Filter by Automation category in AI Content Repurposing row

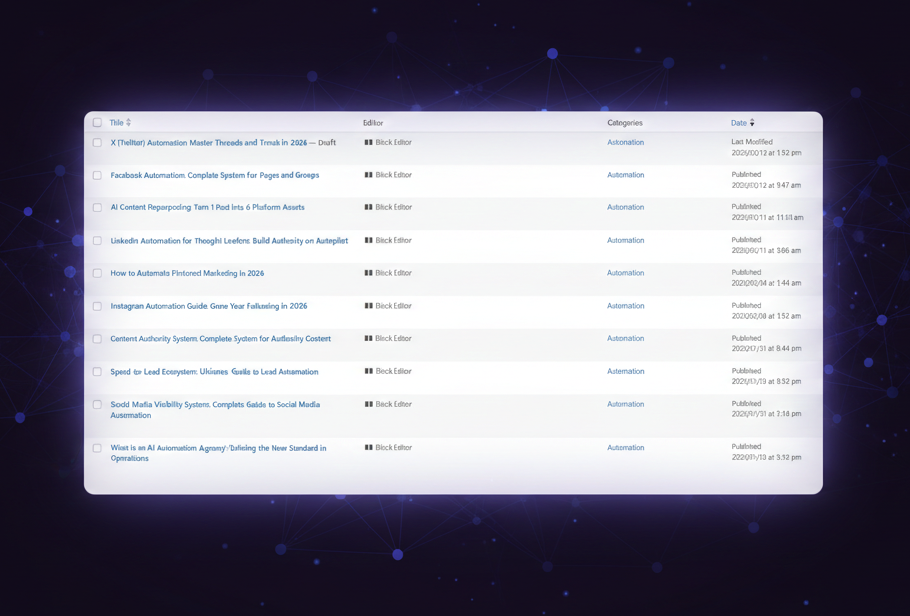(626, 207)
